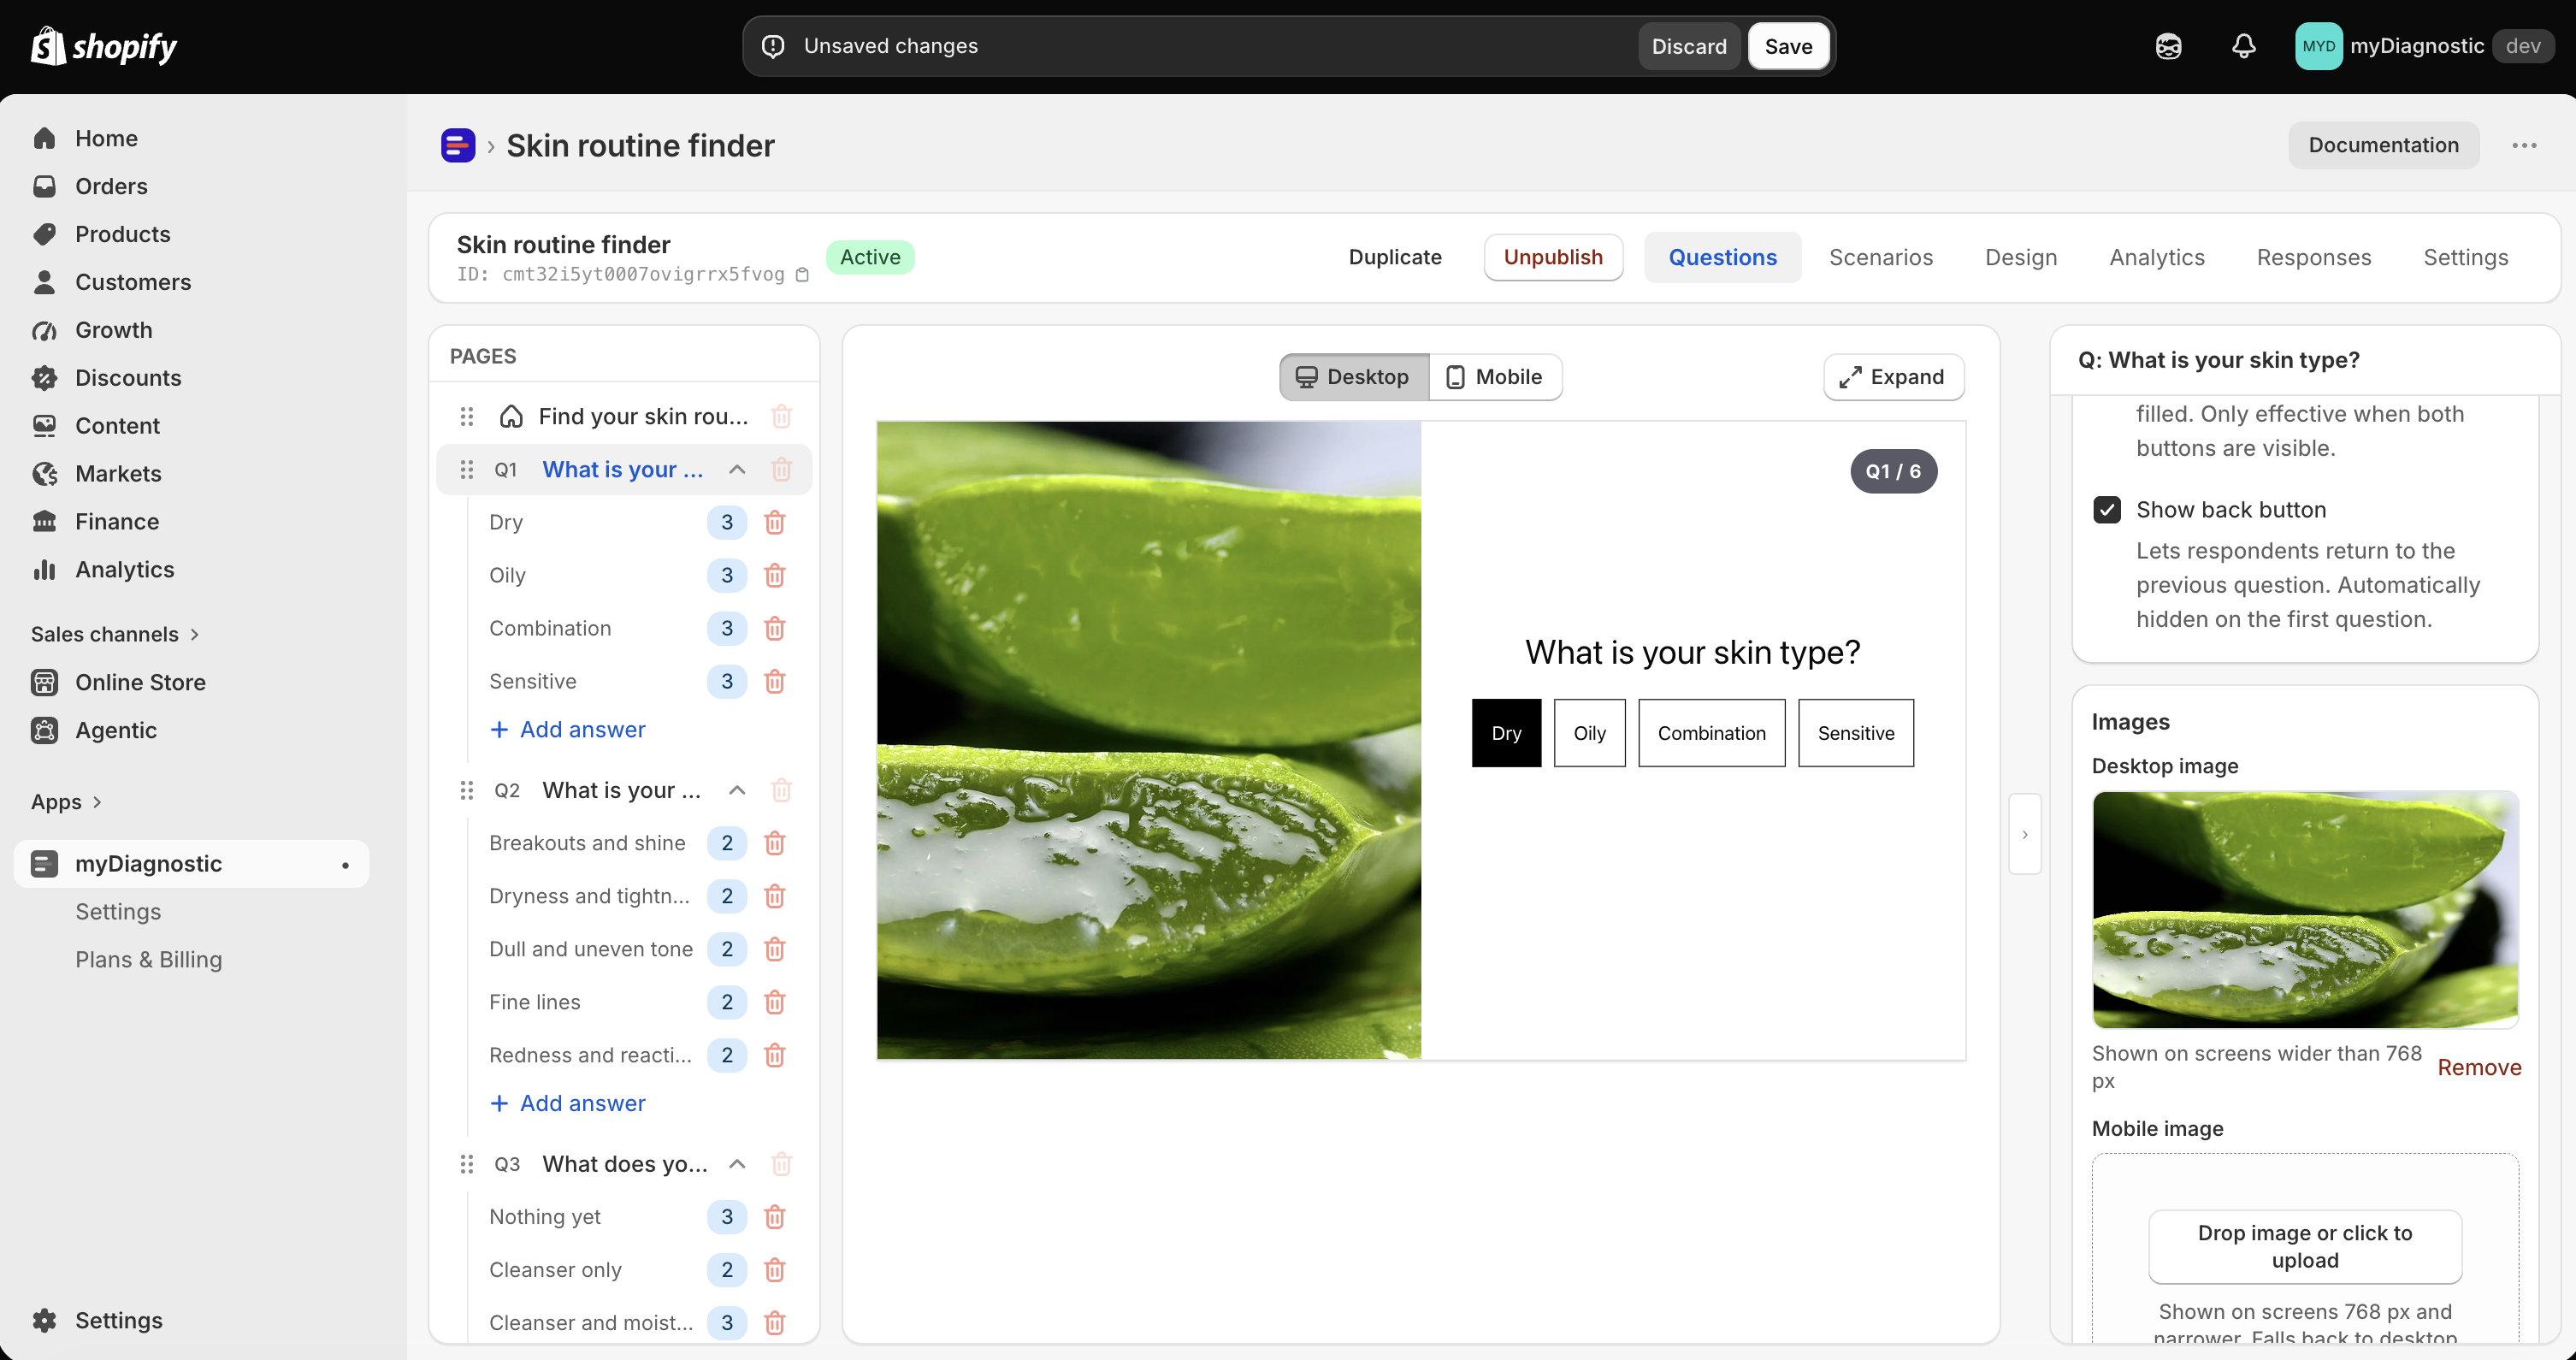
Task: Switch preview to Desktop view
Action: pyautogui.click(x=1354, y=377)
